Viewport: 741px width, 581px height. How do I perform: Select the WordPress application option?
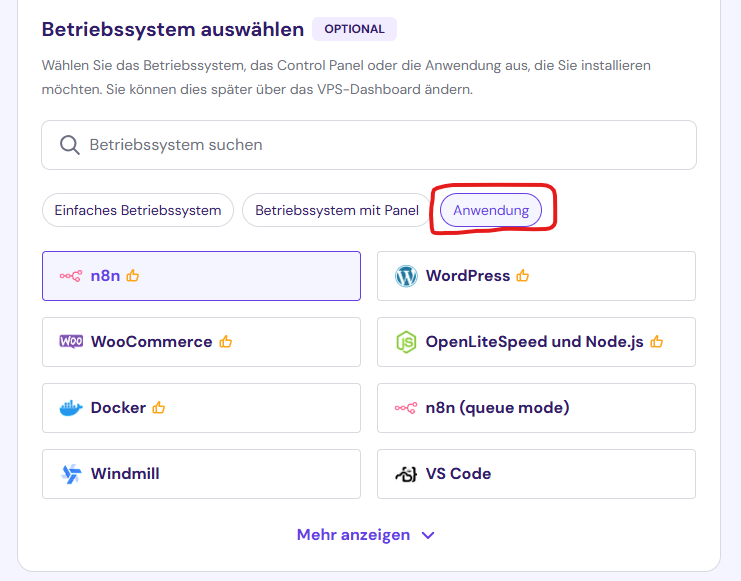[535, 276]
